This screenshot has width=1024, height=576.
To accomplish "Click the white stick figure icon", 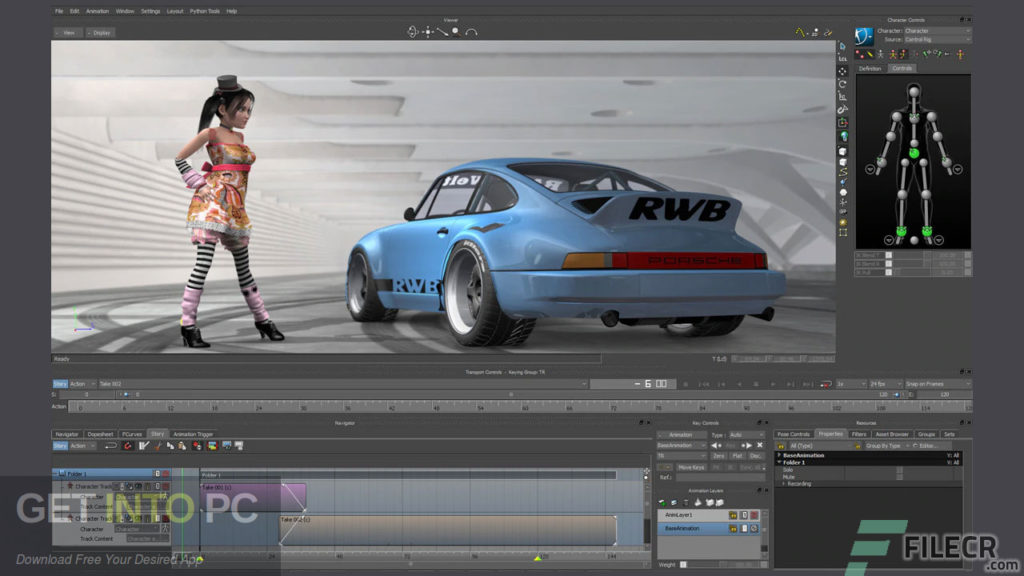I will click(x=880, y=55).
